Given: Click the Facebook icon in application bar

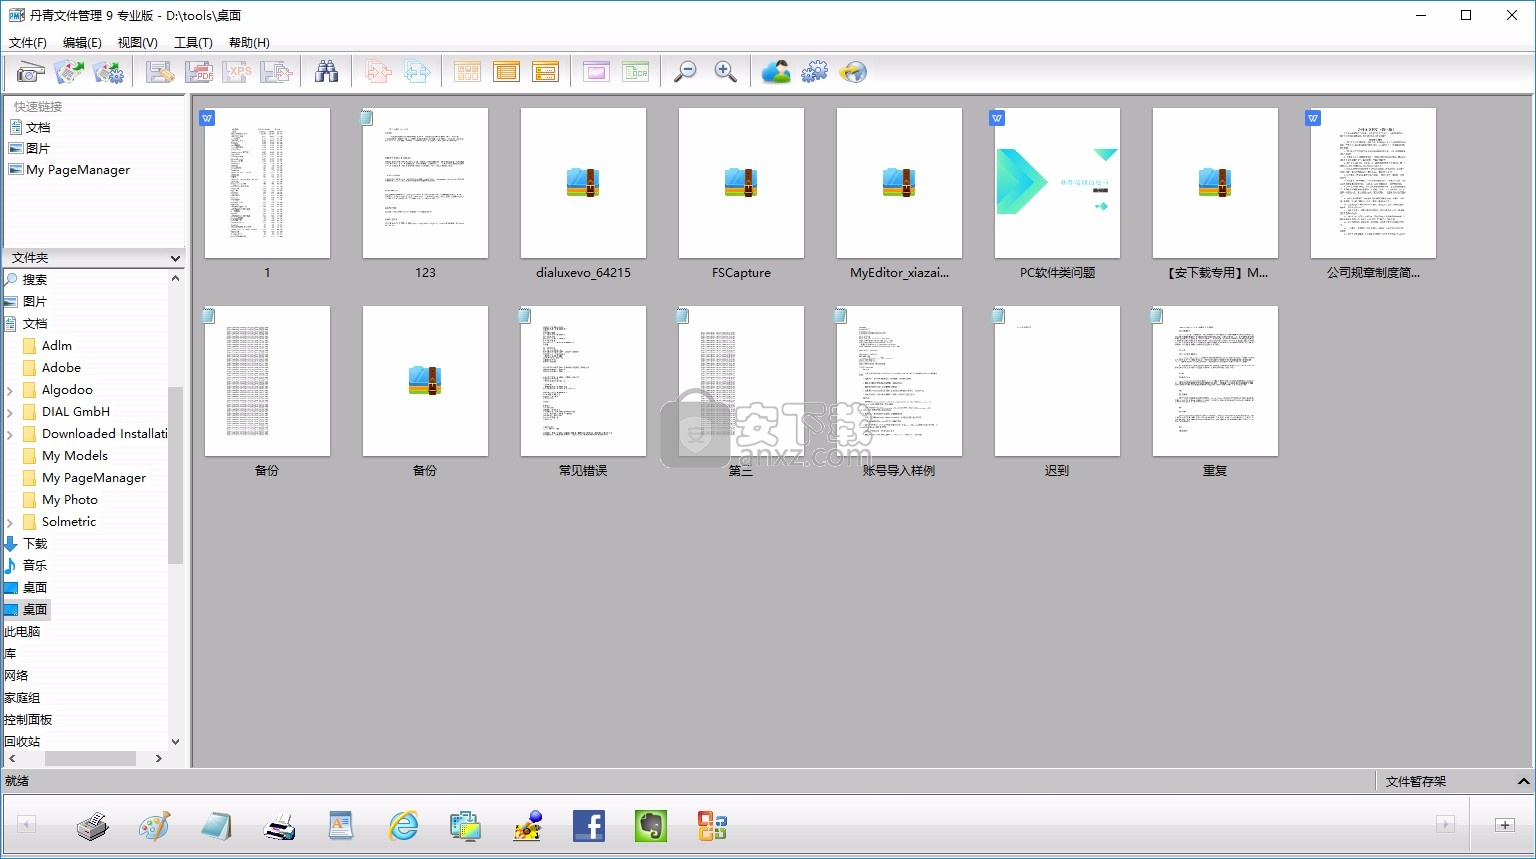Looking at the screenshot, I should pos(589,826).
